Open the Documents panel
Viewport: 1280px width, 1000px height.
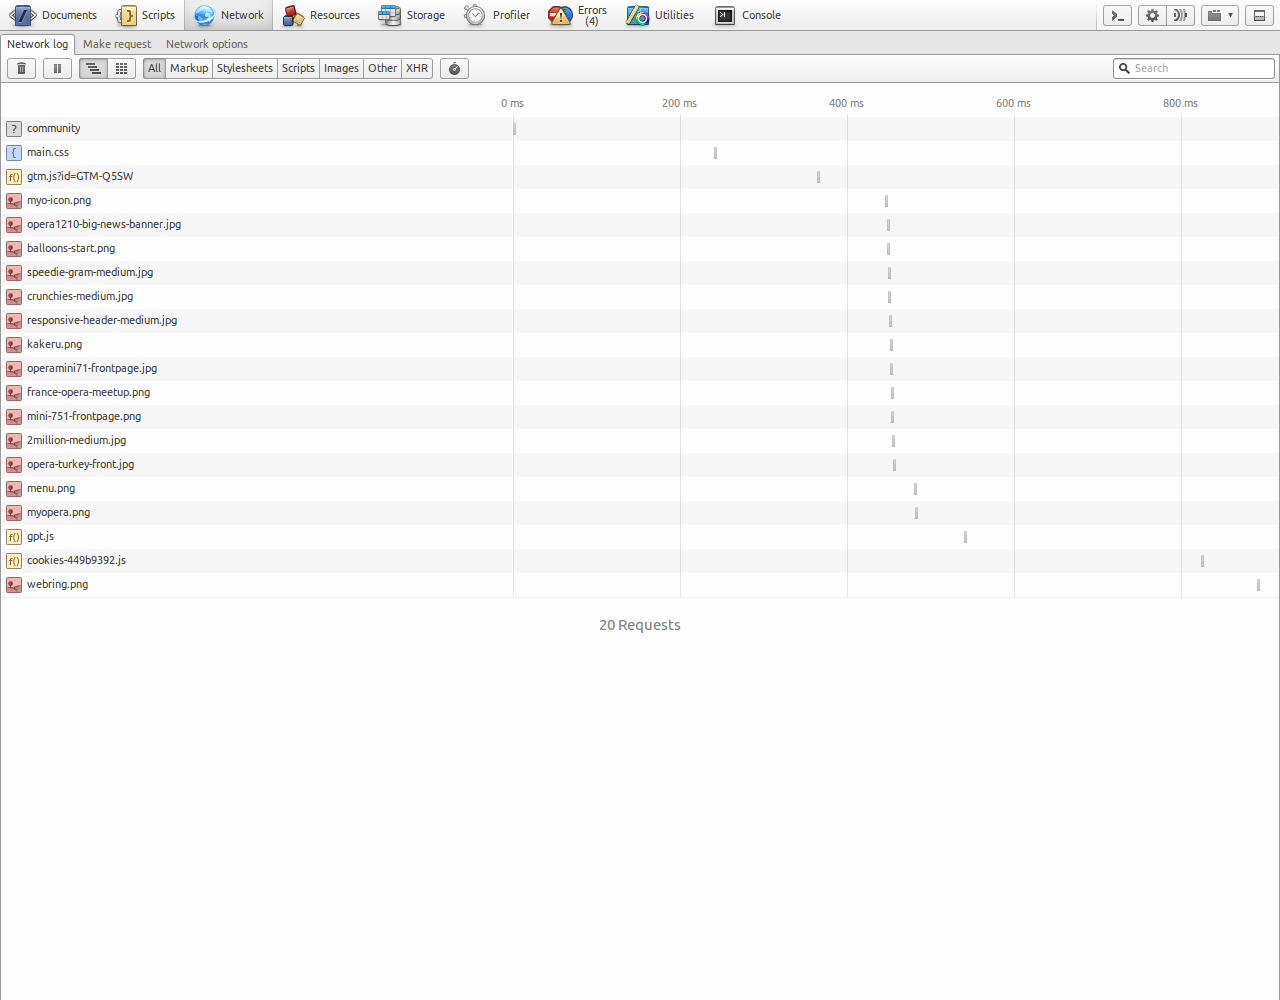coord(54,15)
